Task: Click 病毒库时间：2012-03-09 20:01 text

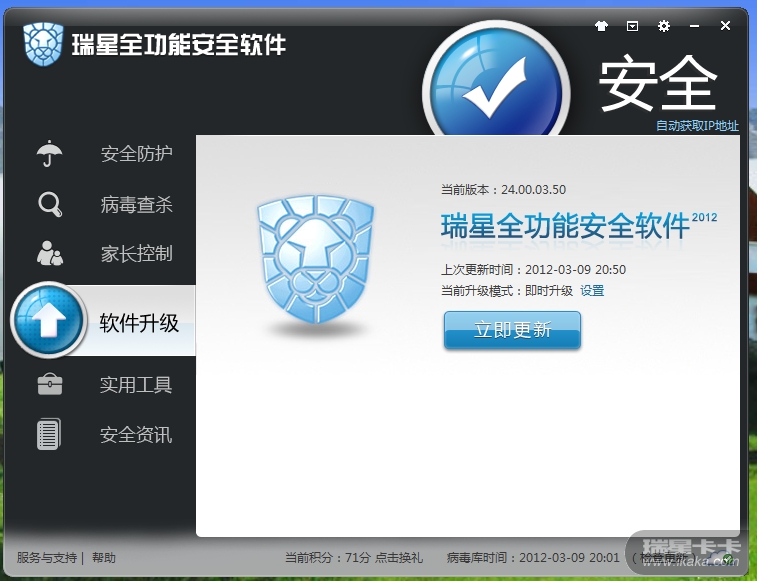Action: (533, 558)
